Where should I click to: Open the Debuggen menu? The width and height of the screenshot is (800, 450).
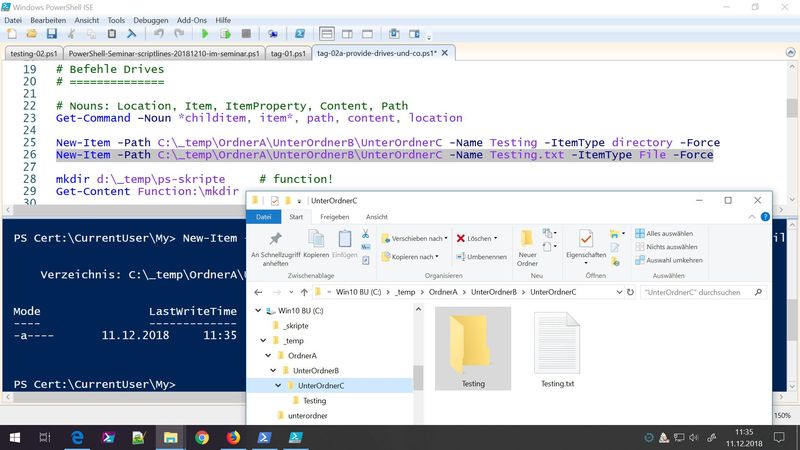tap(151, 19)
